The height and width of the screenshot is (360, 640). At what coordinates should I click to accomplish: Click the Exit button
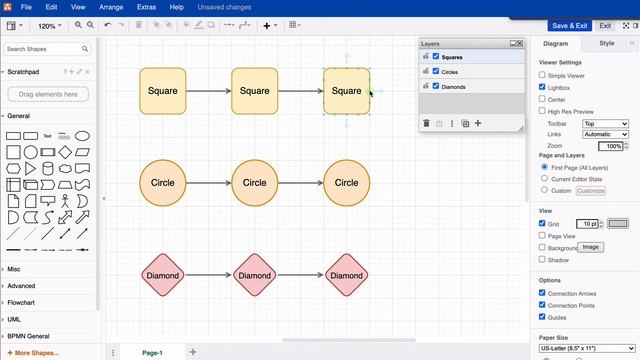605,25
